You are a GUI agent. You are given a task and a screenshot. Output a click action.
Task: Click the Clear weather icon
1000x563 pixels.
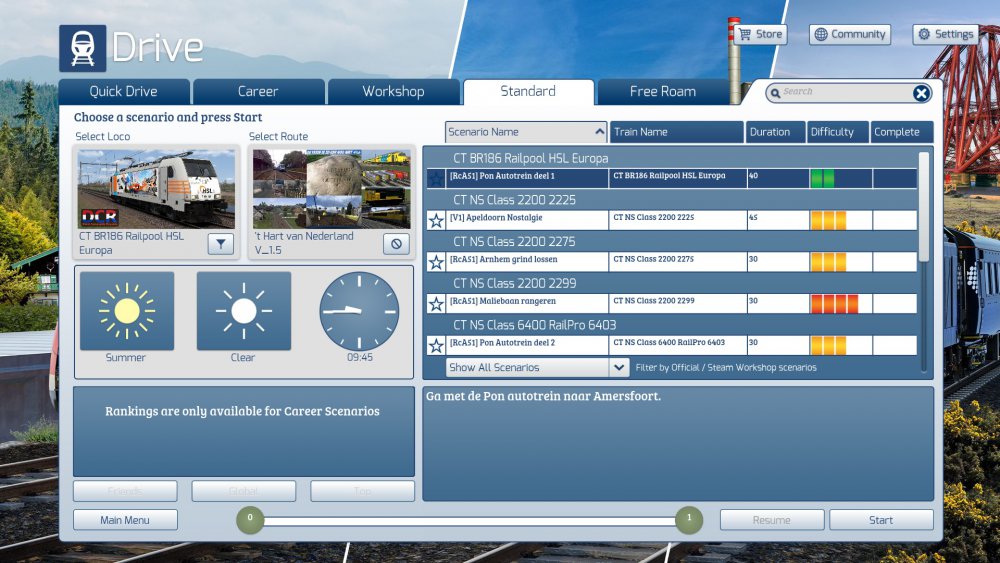coord(243,311)
